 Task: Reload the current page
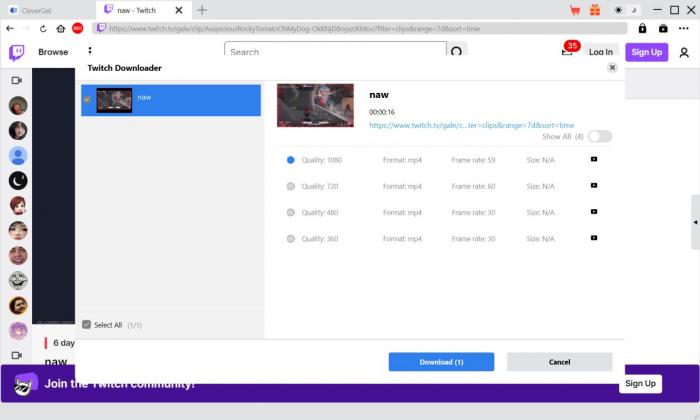pos(43,29)
